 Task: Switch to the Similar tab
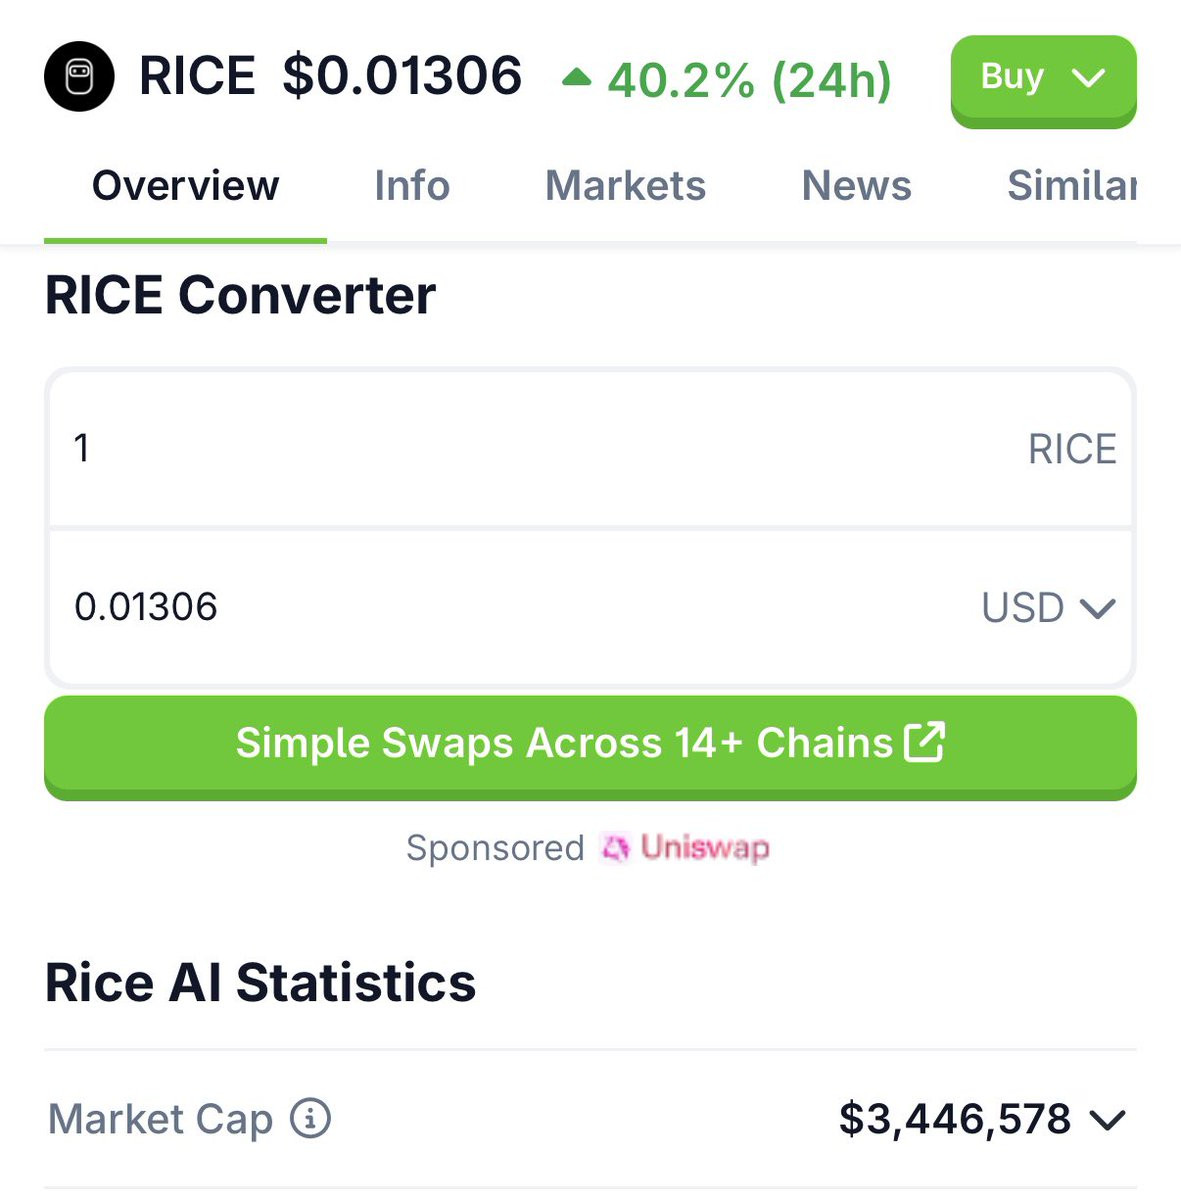point(1070,186)
